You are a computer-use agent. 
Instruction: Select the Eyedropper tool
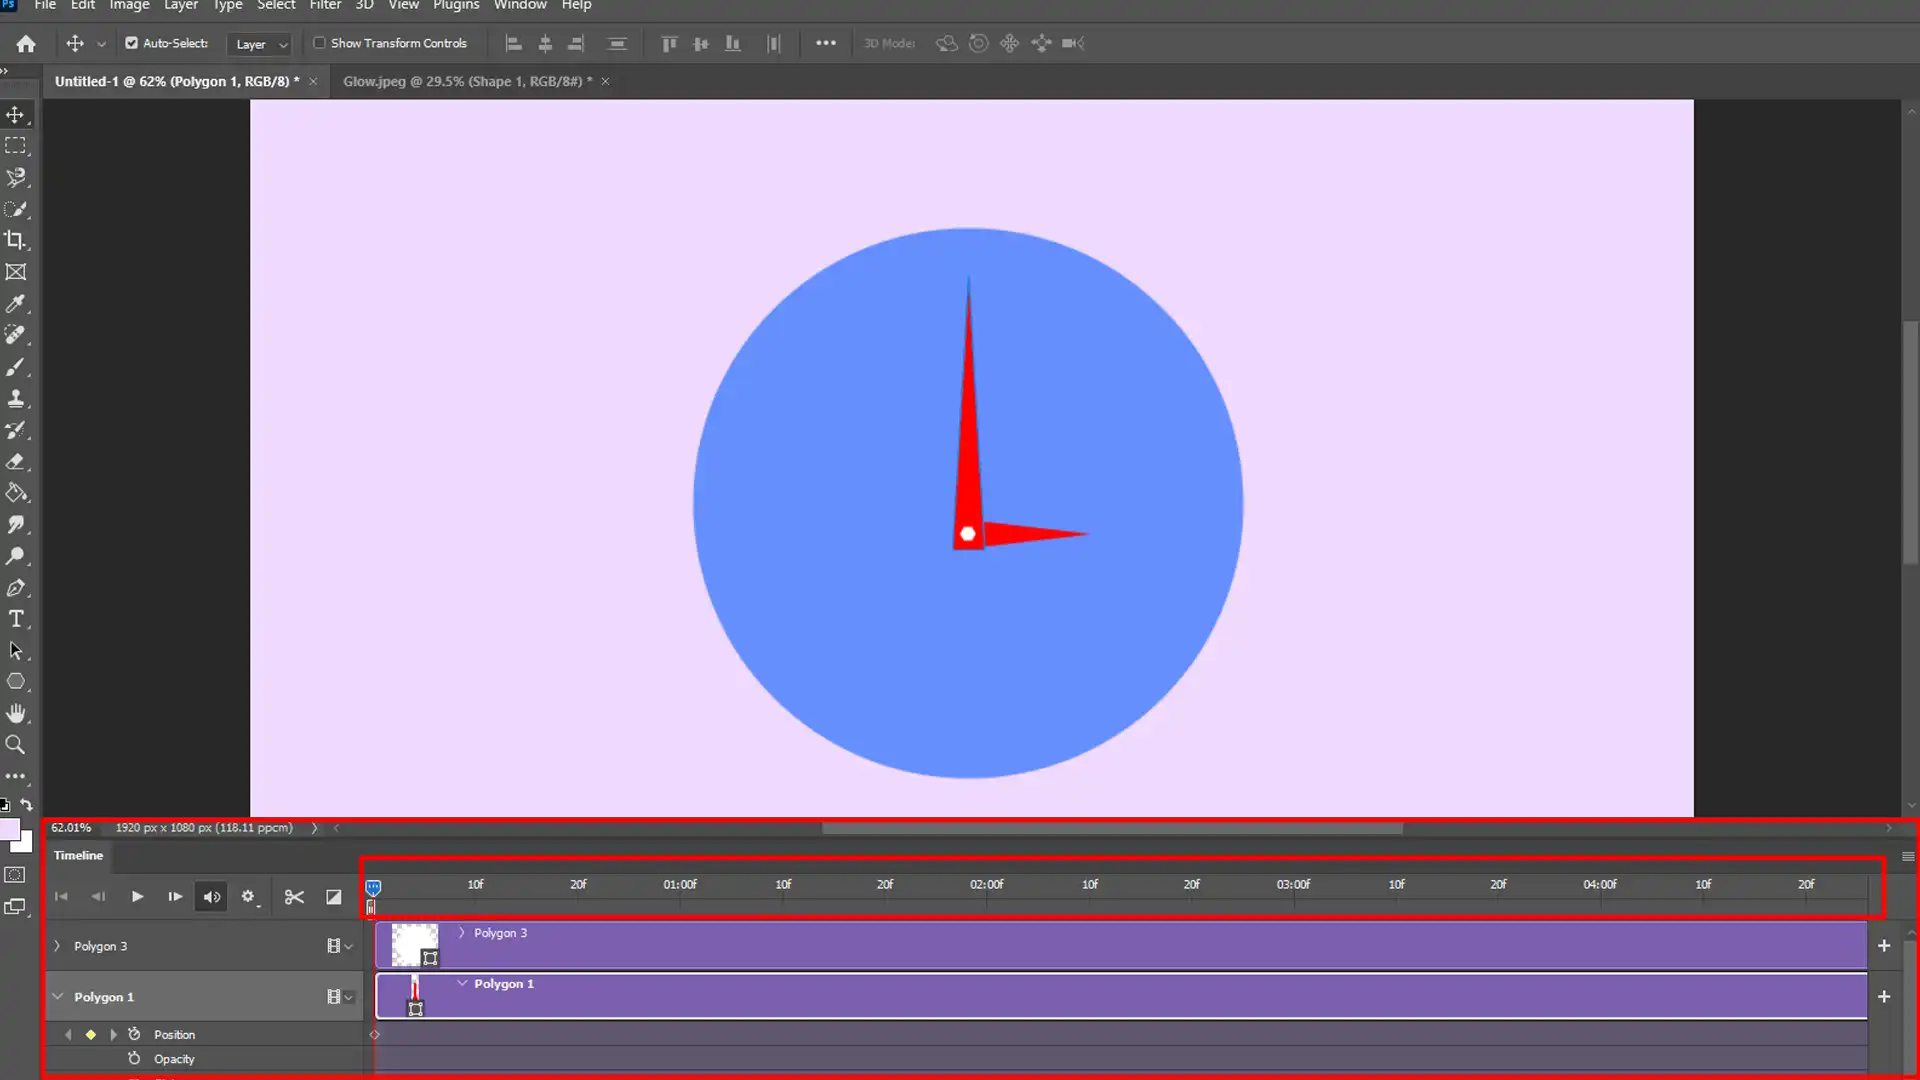click(x=16, y=304)
